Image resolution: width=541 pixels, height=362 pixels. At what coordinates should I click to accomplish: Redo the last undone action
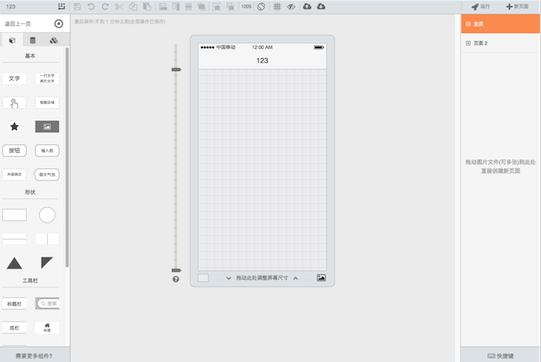(x=105, y=7)
